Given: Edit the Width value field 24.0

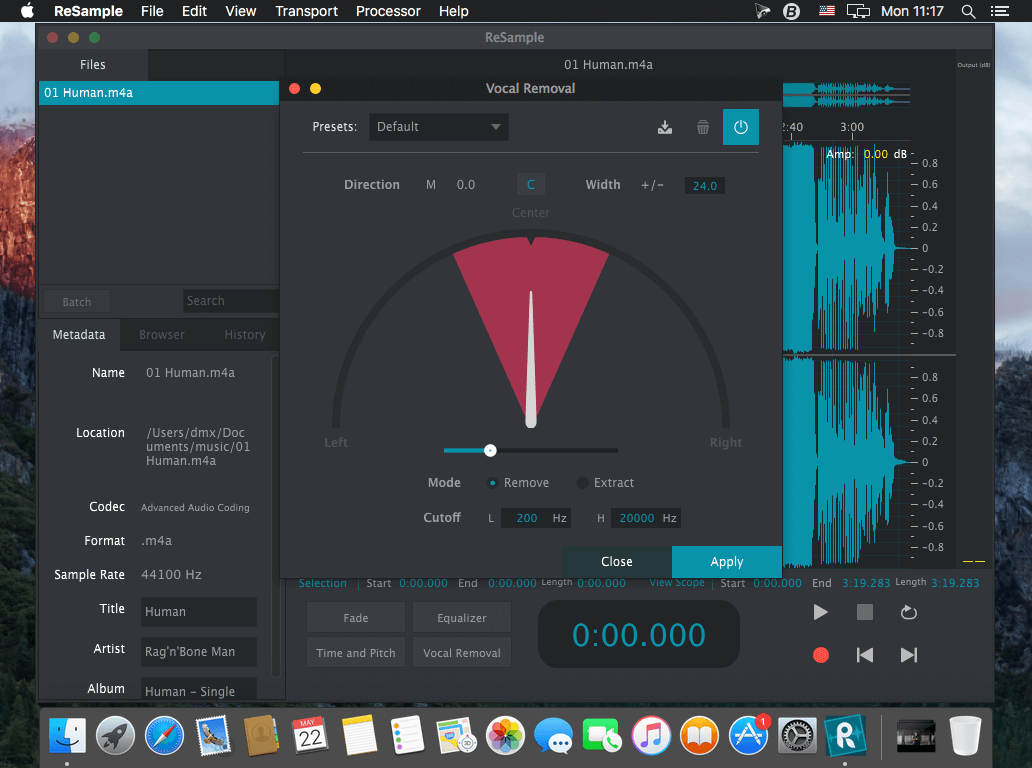Looking at the screenshot, I should coord(704,186).
